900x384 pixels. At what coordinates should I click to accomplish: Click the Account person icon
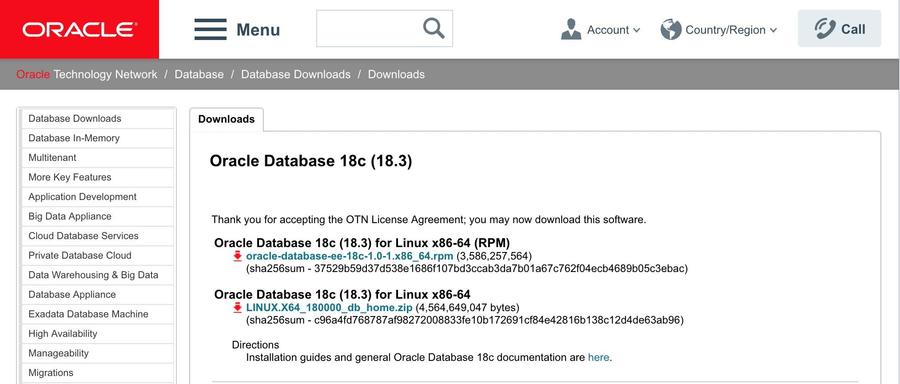[x=571, y=29]
